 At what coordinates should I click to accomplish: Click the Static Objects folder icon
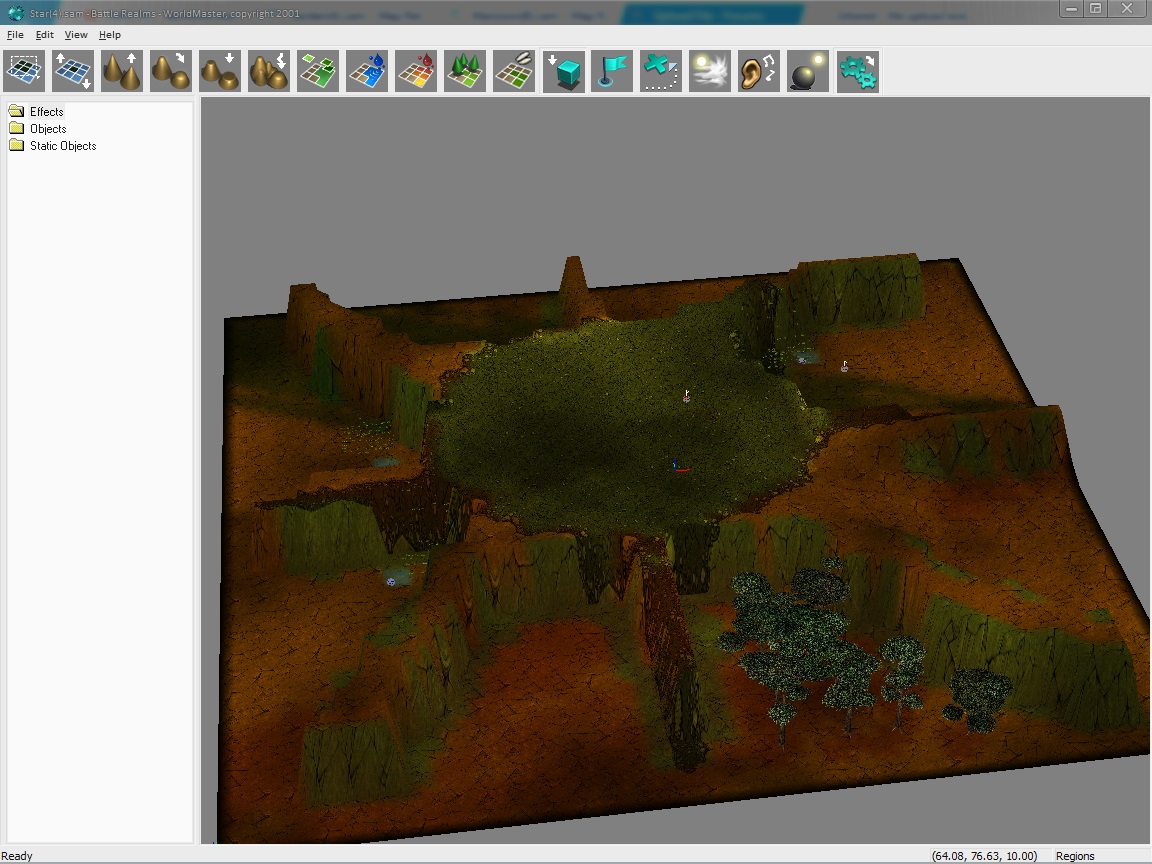click(16, 145)
